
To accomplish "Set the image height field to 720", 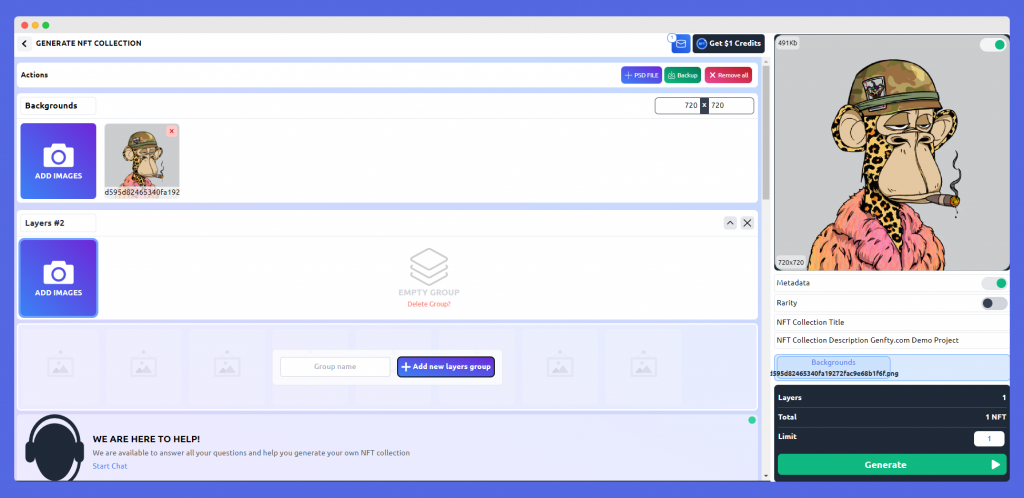I will [731, 105].
